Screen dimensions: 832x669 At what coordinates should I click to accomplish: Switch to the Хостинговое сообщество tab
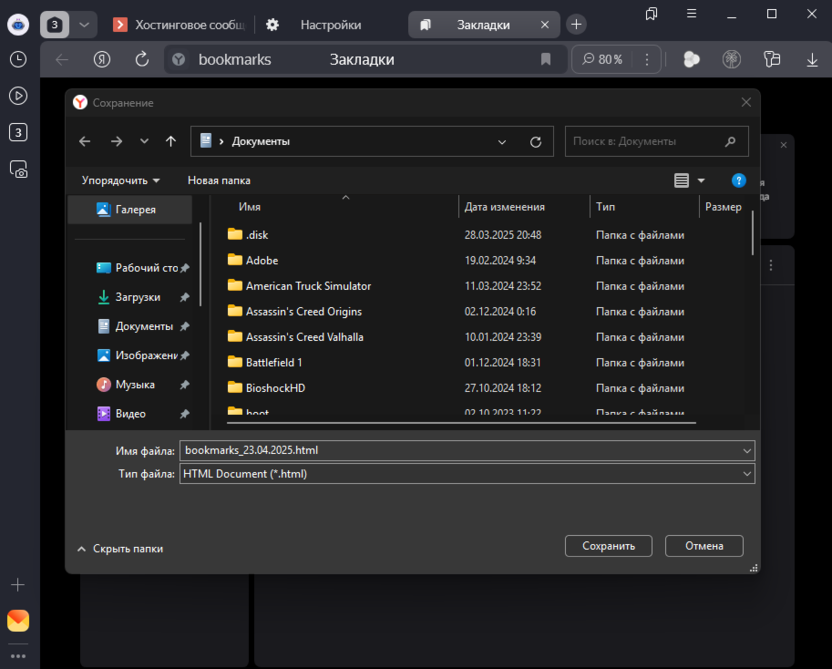click(180, 25)
